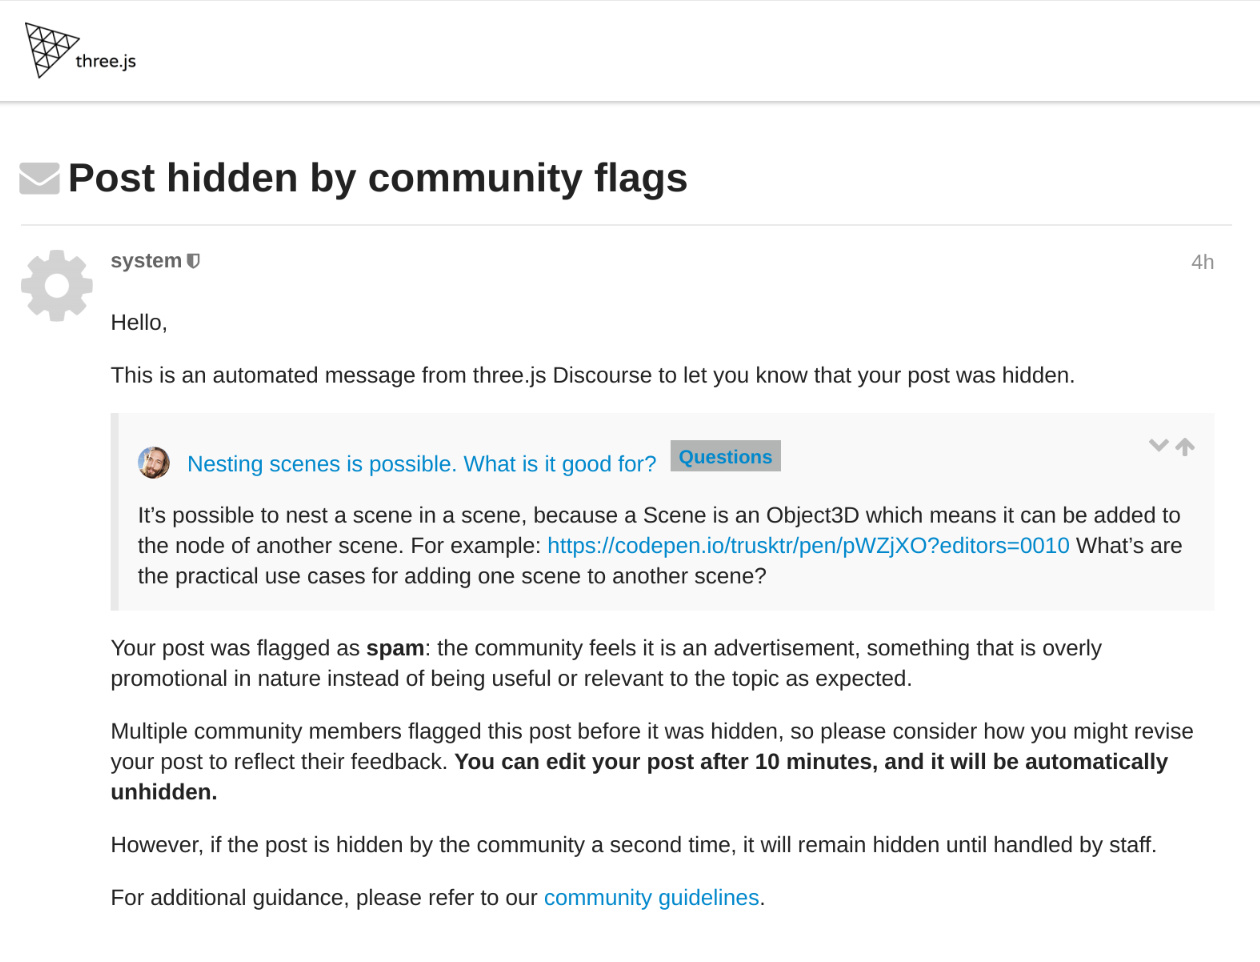Click the "Hello," greeting line

tap(139, 323)
